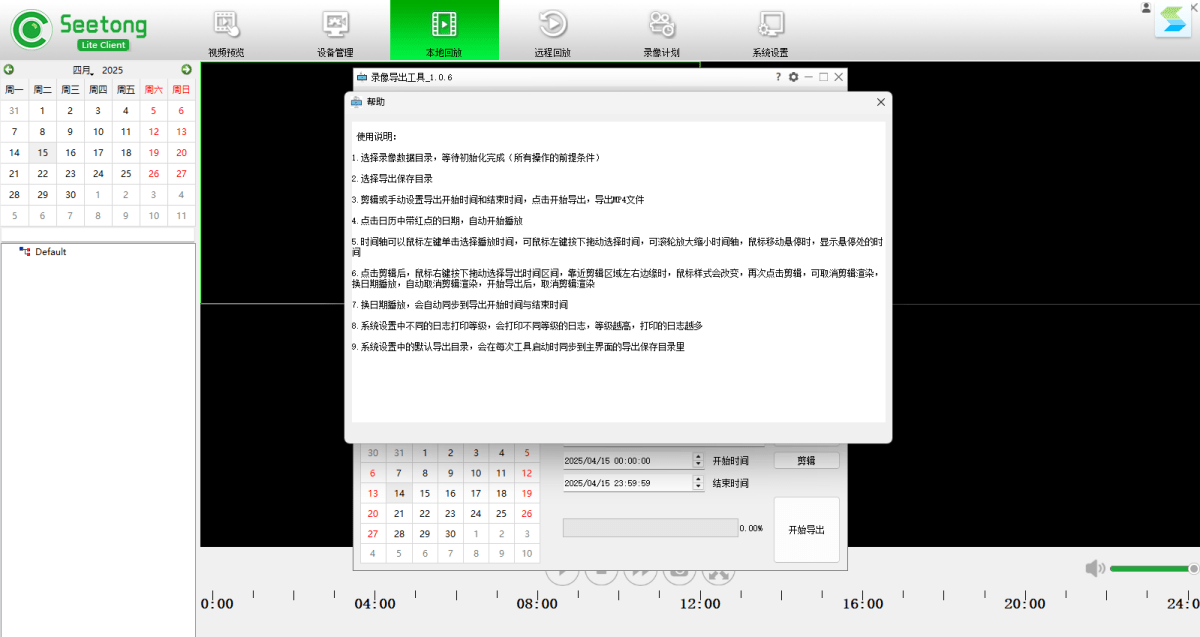Decrement the 结束时间 end time with its stepper
This screenshot has width=1200, height=637.
point(698,484)
